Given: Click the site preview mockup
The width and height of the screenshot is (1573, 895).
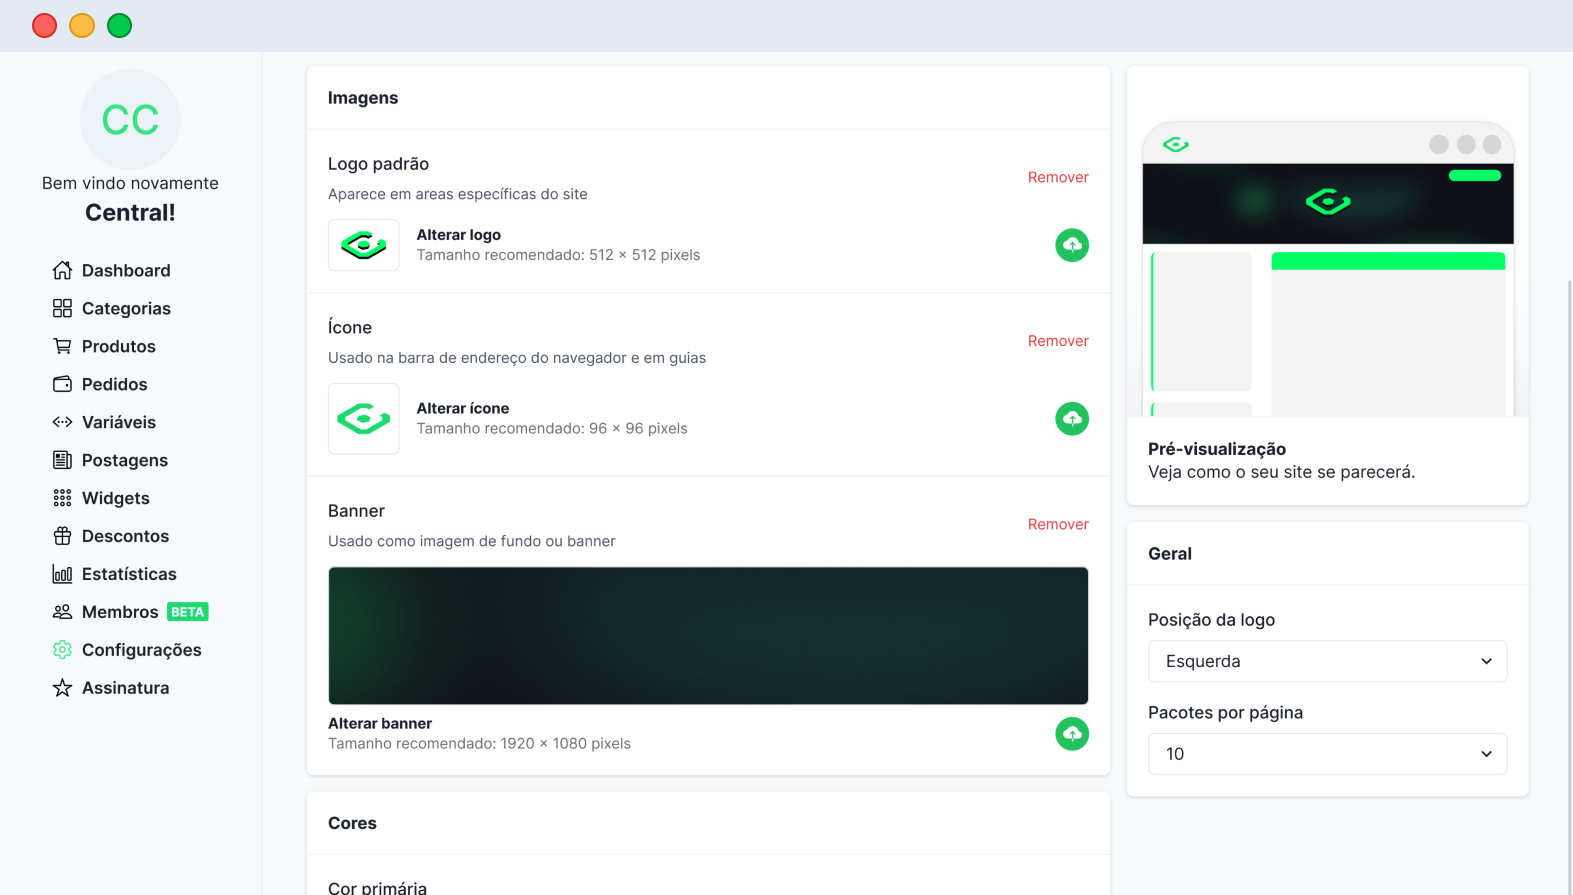Looking at the screenshot, I should click(x=1328, y=269).
